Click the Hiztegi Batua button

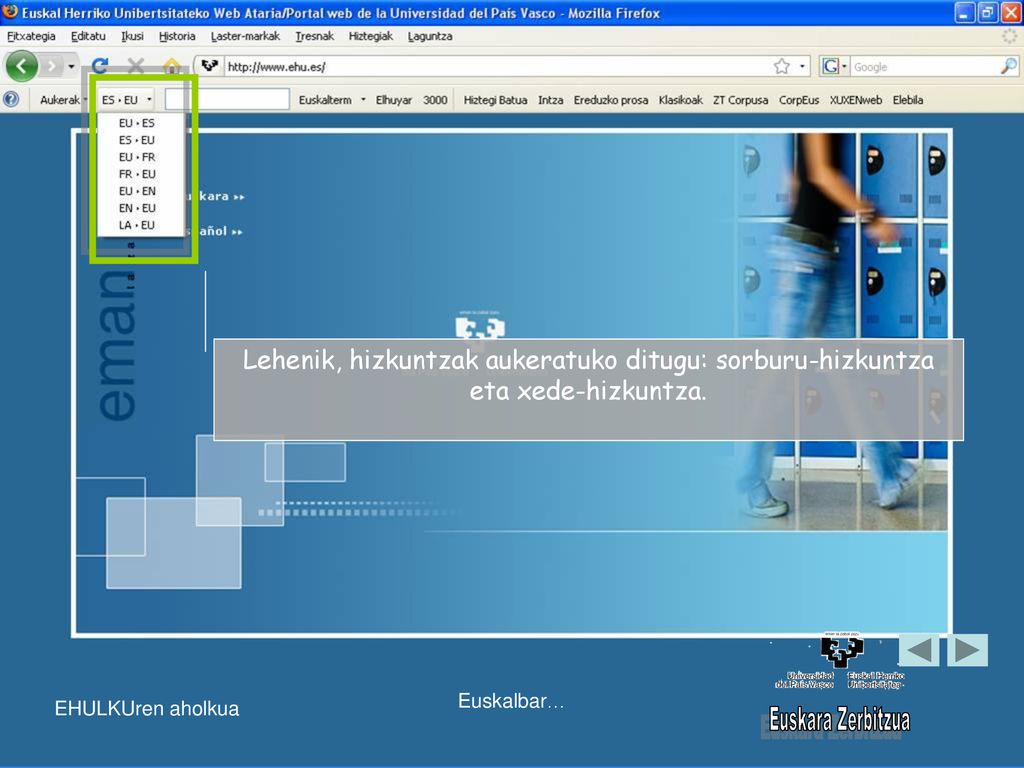coord(495,100)
